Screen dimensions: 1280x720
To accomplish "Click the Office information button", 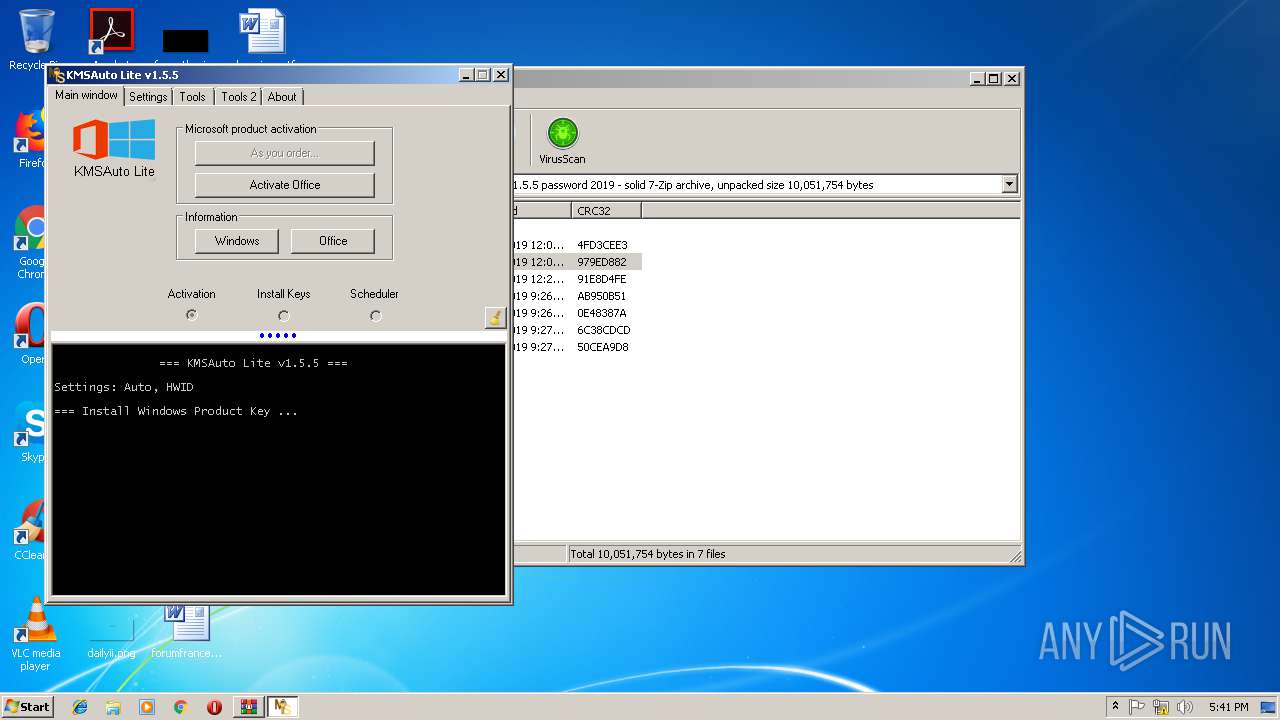I will (333, 241).
